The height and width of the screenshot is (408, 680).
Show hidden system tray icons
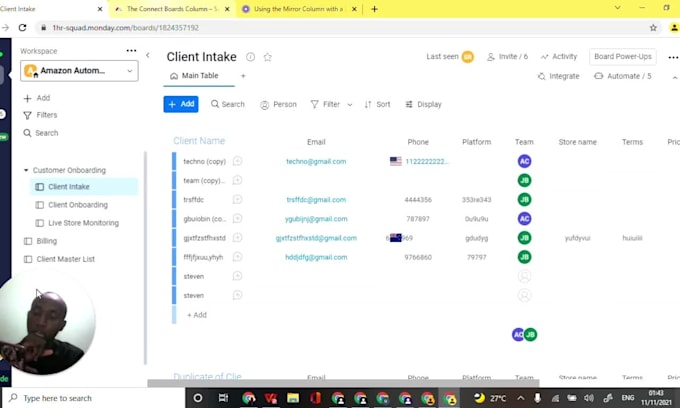click(x=521, y=398)
